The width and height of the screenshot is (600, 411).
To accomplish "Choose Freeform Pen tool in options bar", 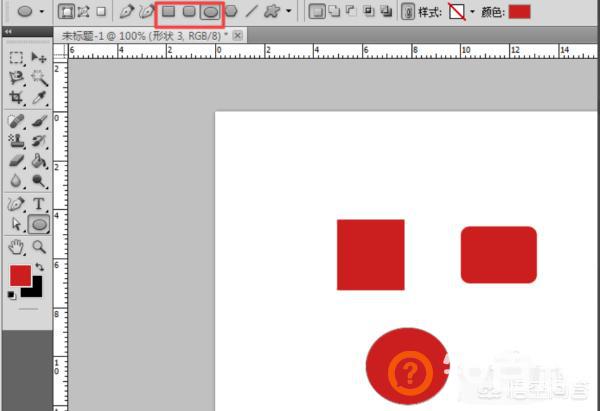I will [146, 12].
